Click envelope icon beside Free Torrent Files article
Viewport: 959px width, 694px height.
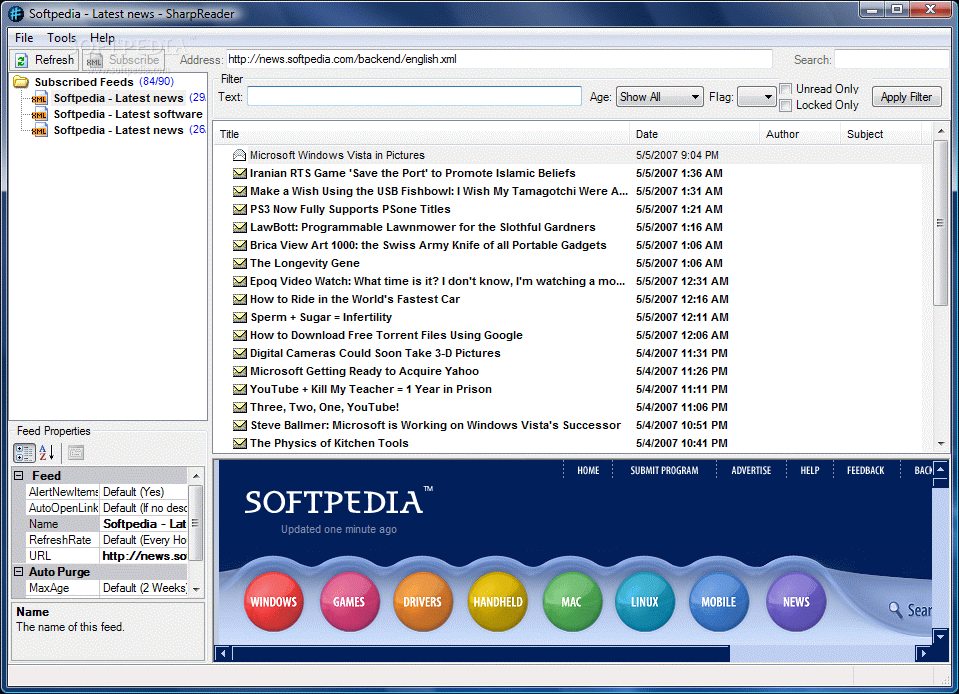pos(240,336)
